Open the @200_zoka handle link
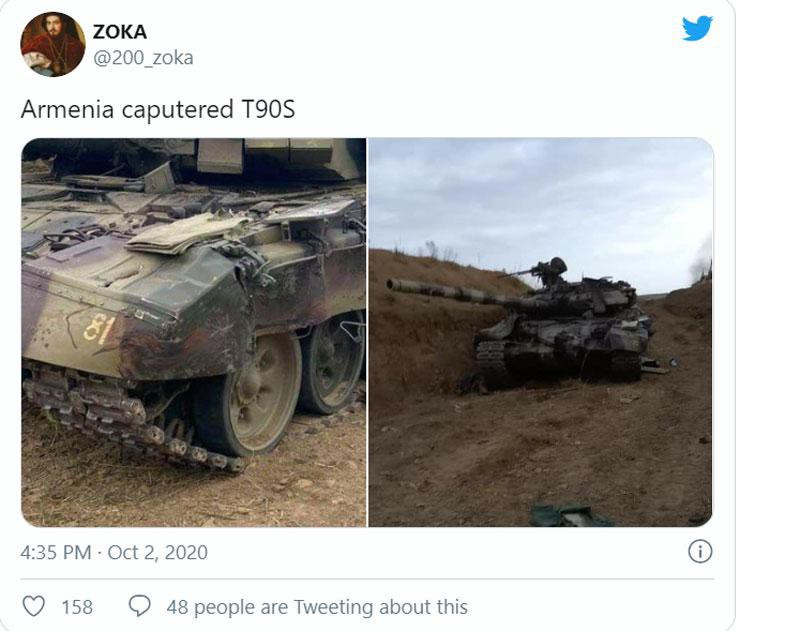The image size is (800, 631). 143,58
